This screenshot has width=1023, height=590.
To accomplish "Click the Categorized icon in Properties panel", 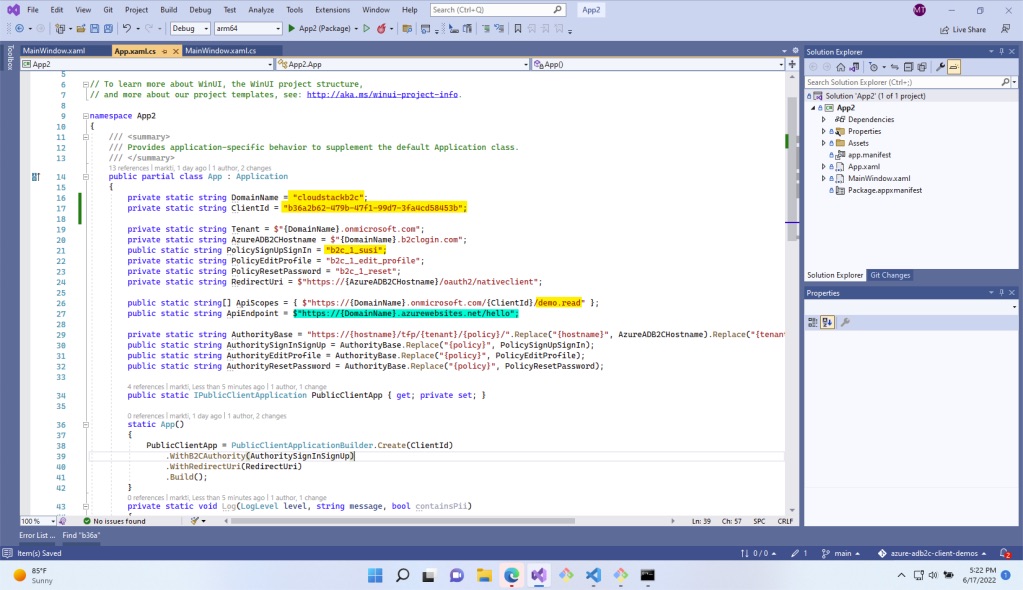I will 813,322.
